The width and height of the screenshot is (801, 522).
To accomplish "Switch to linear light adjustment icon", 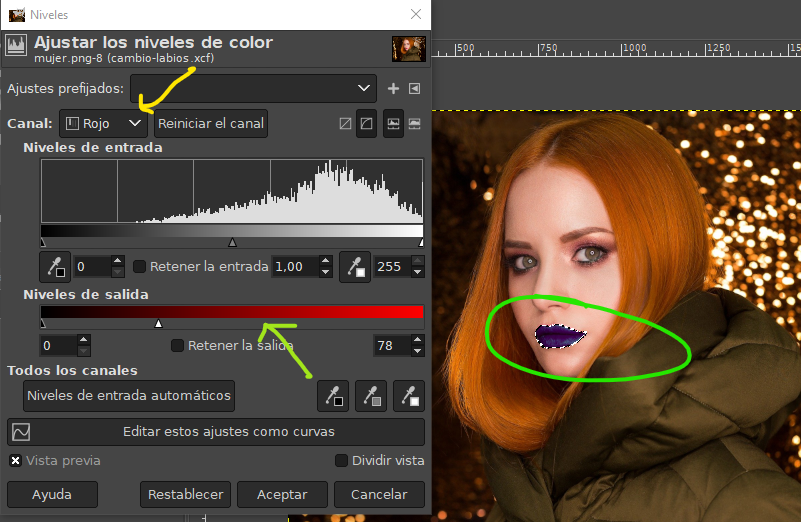I will [345, 124].
